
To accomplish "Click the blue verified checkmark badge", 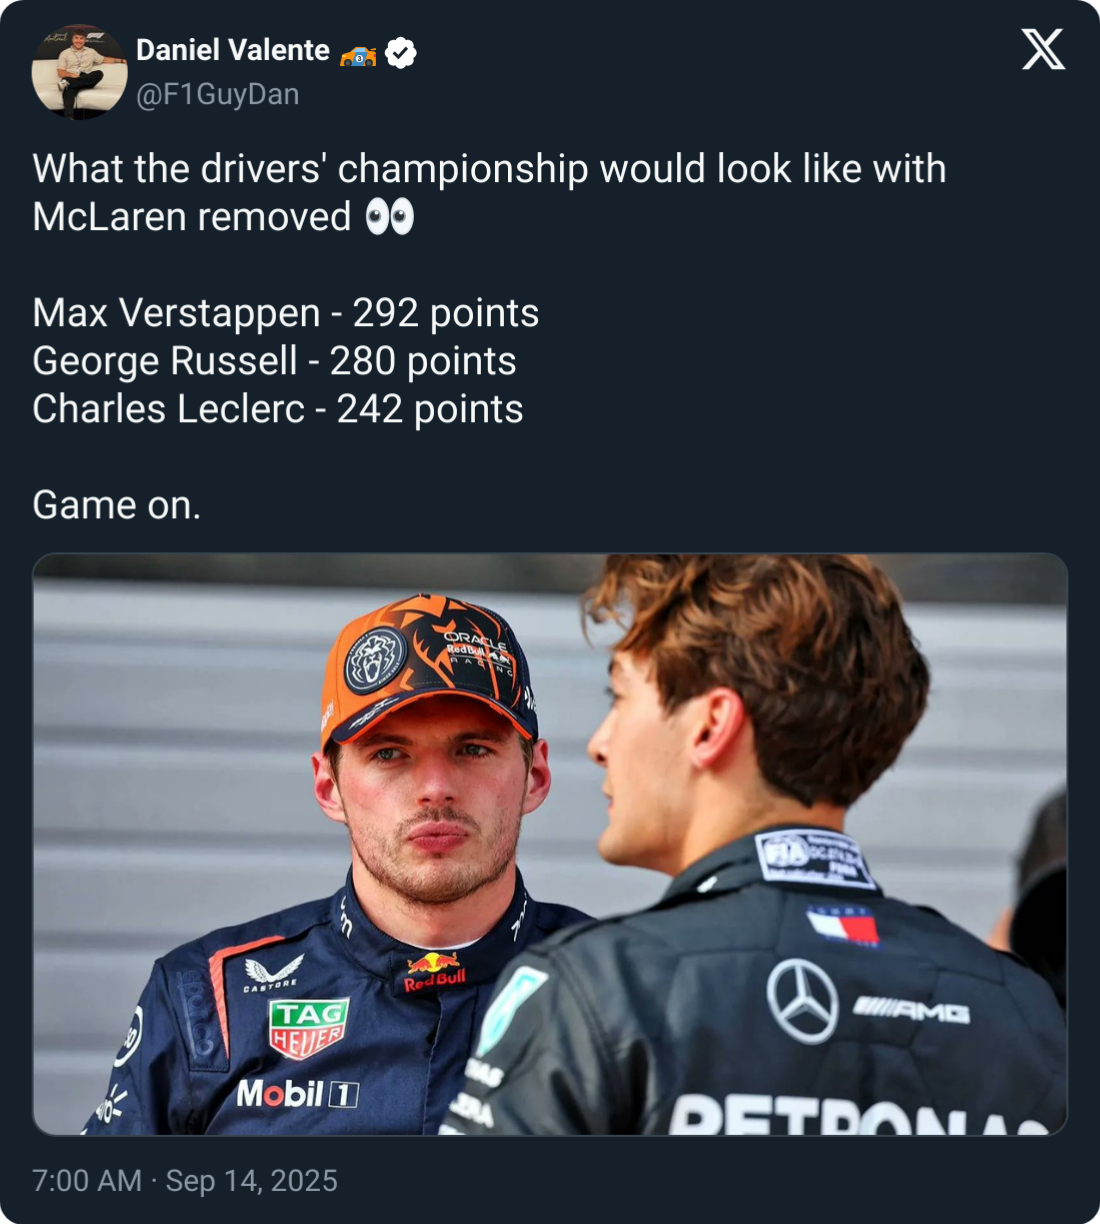I will point(401,53).
